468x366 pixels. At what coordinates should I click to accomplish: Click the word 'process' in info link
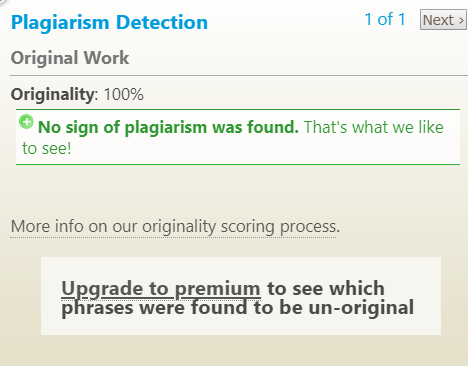tap(310, 227)
